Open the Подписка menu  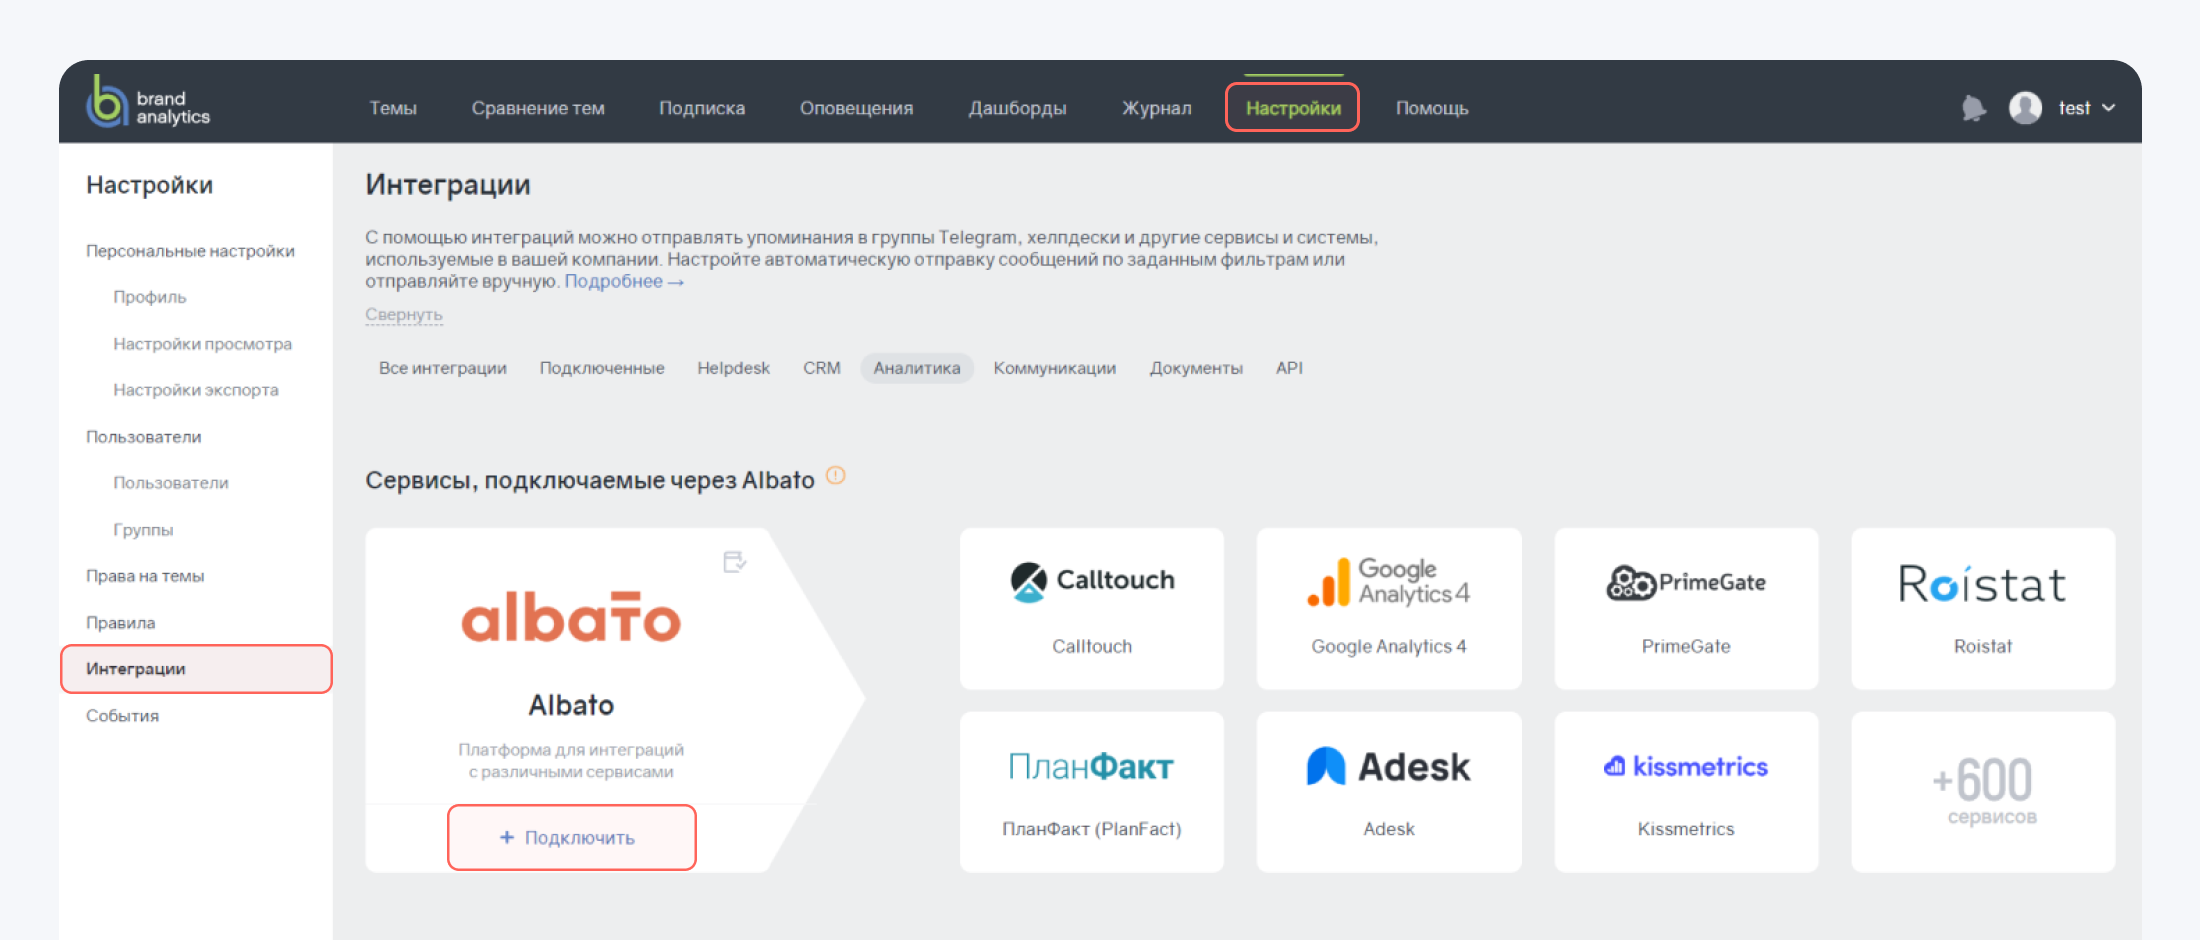point(702,108)
